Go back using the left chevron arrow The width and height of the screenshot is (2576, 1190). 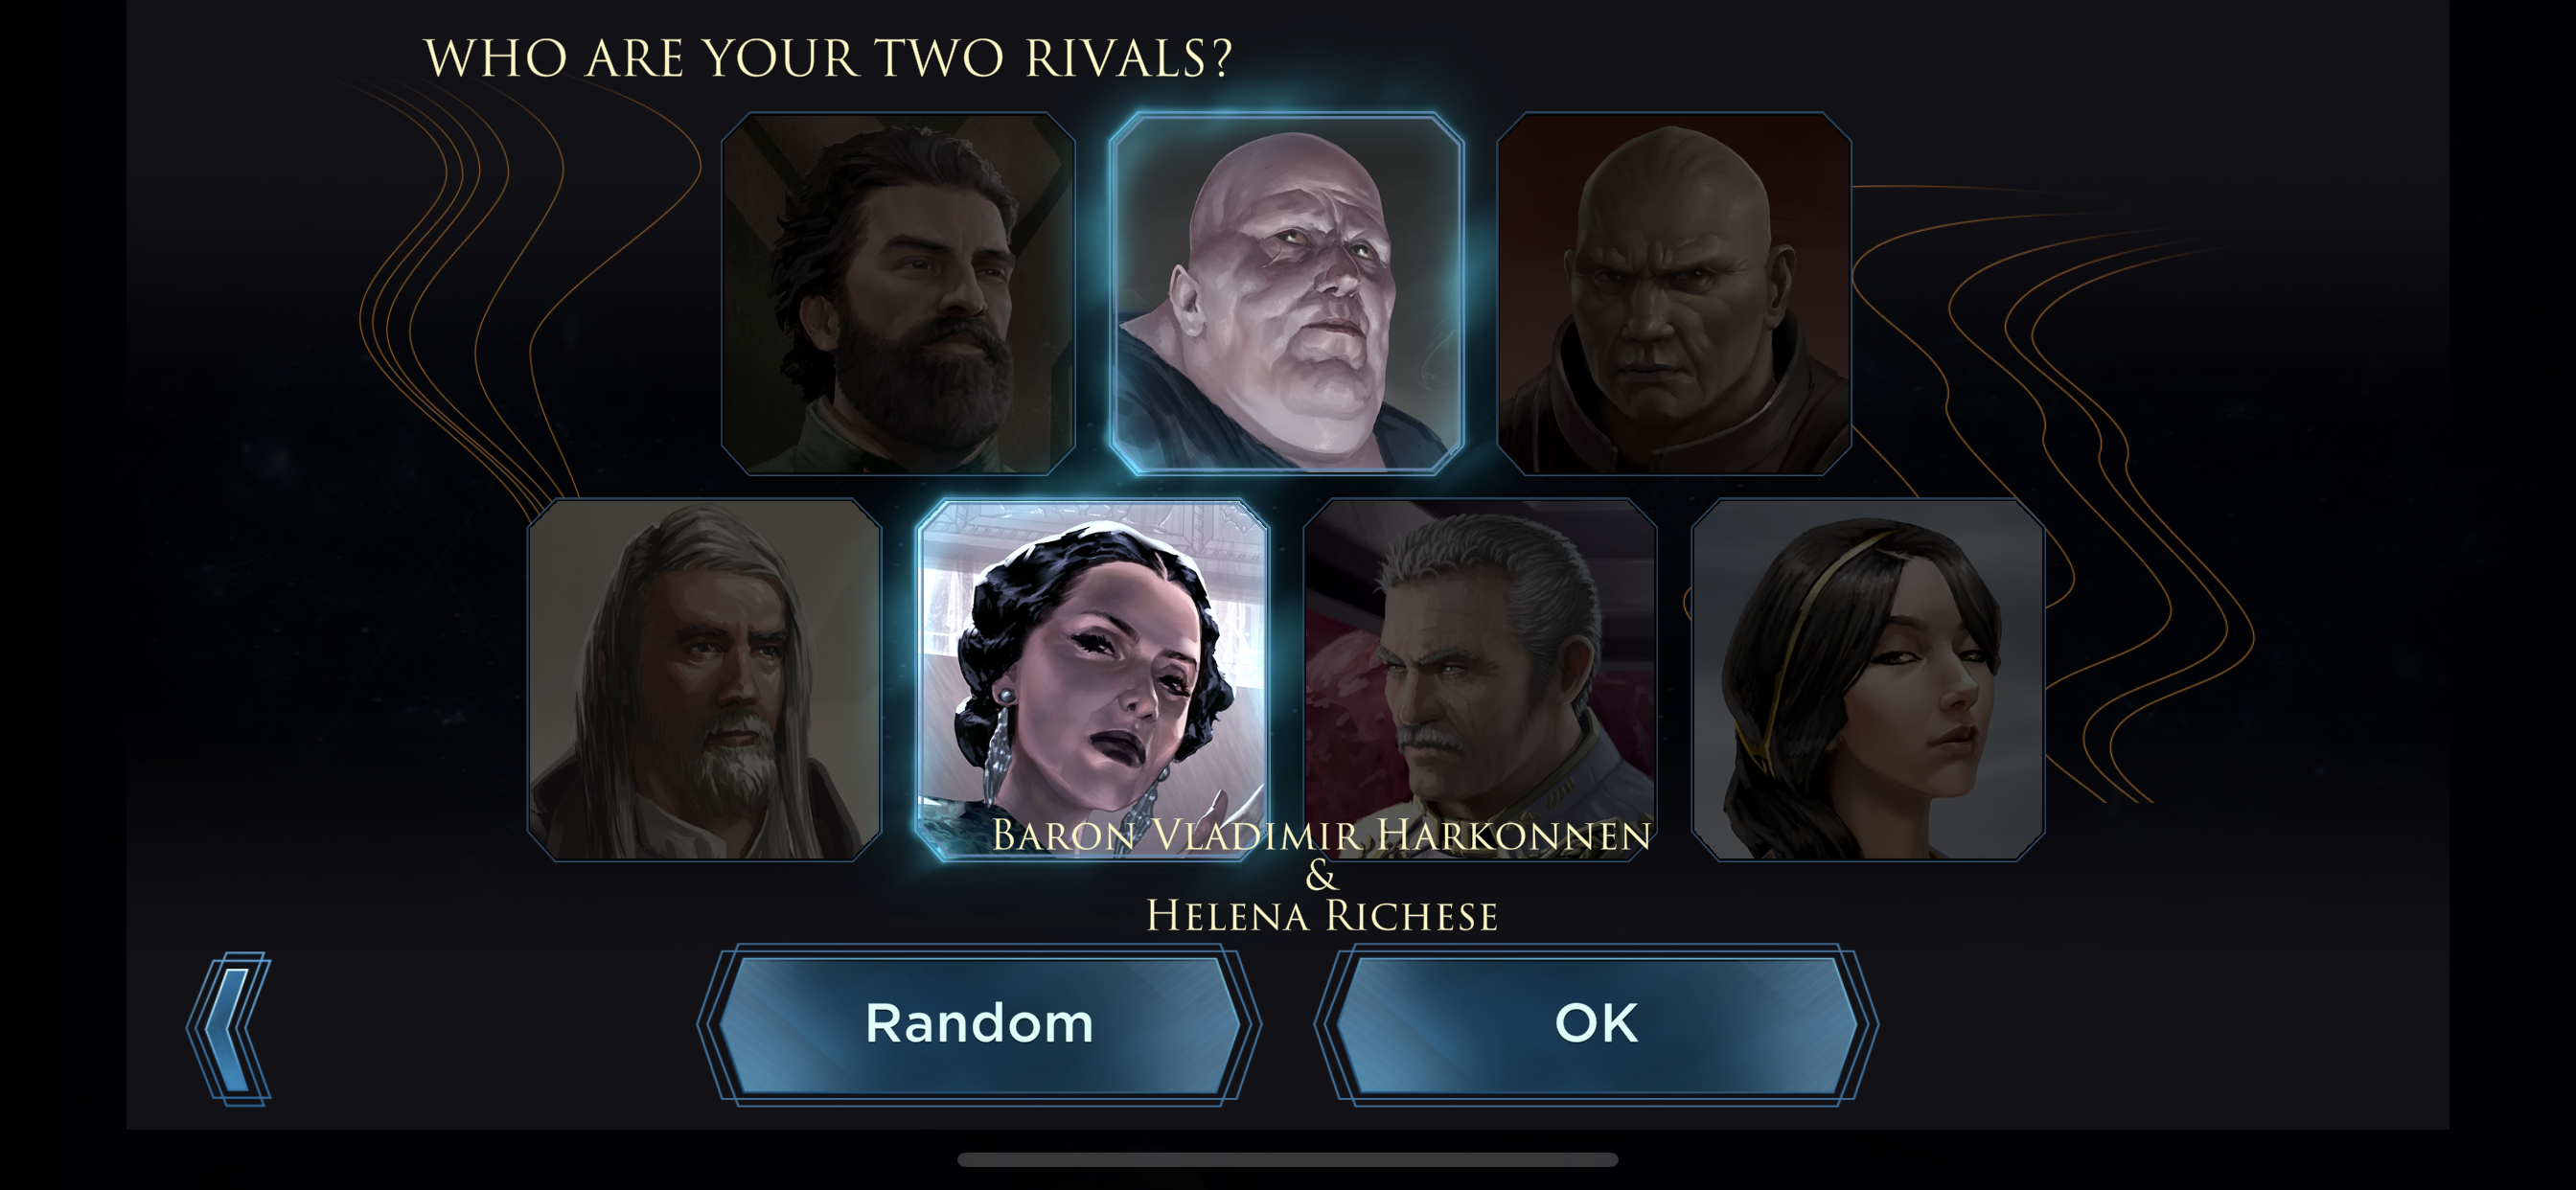(229, 1028)
